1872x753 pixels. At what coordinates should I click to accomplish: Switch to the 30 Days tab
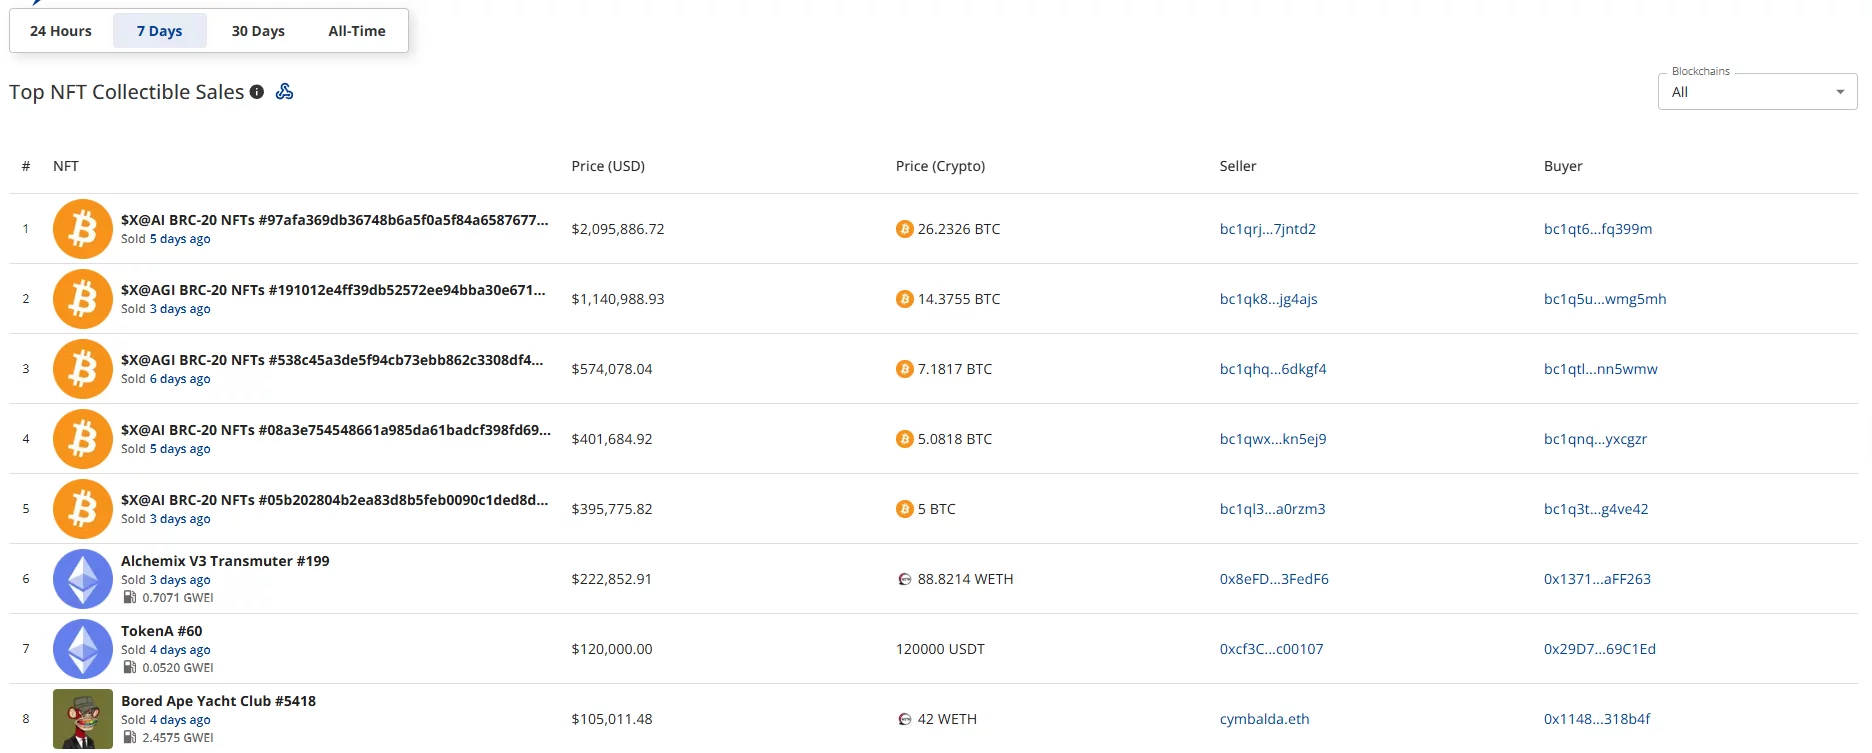click(x=258, y=31)
